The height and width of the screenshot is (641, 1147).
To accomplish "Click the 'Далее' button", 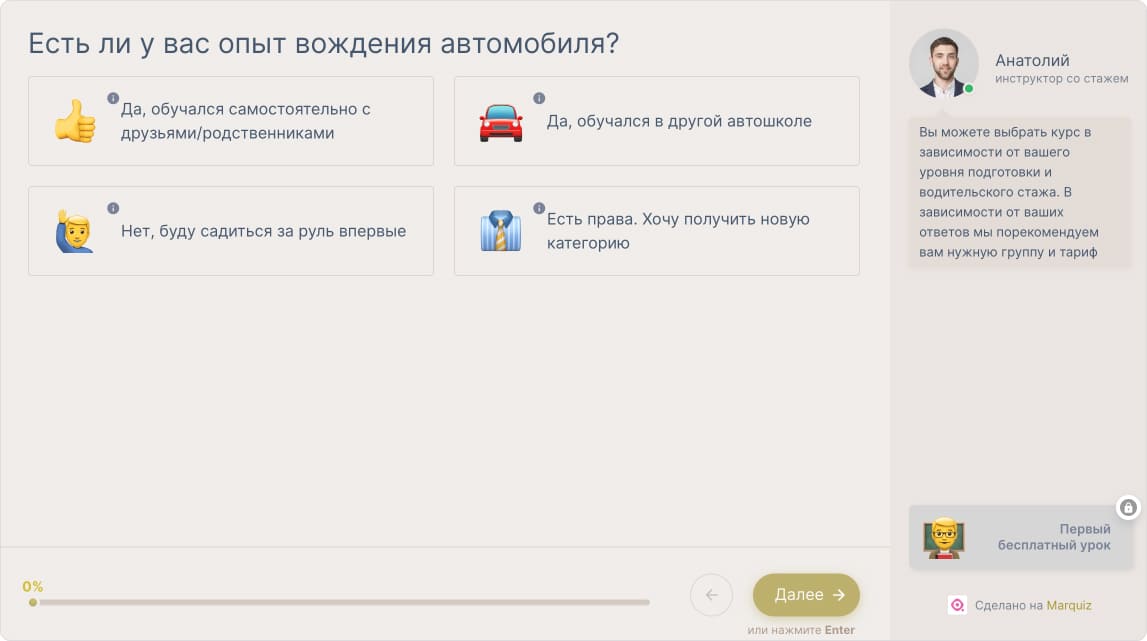I will (x=806, y=594).
